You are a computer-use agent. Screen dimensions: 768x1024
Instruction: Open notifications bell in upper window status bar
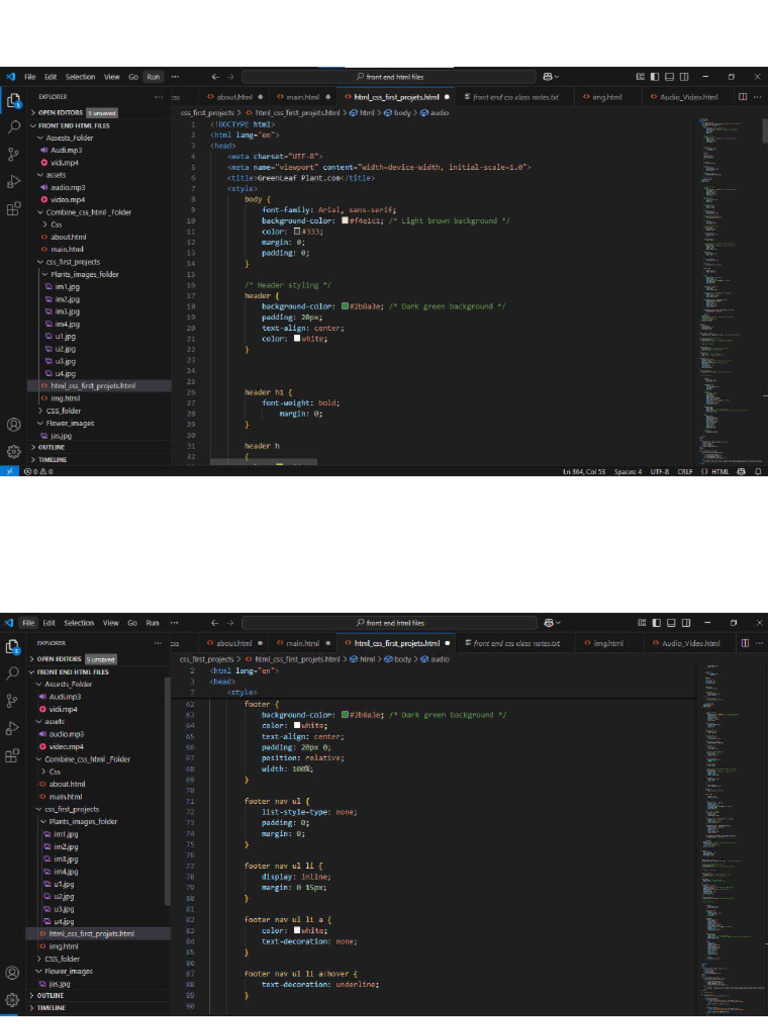point(758,471)
